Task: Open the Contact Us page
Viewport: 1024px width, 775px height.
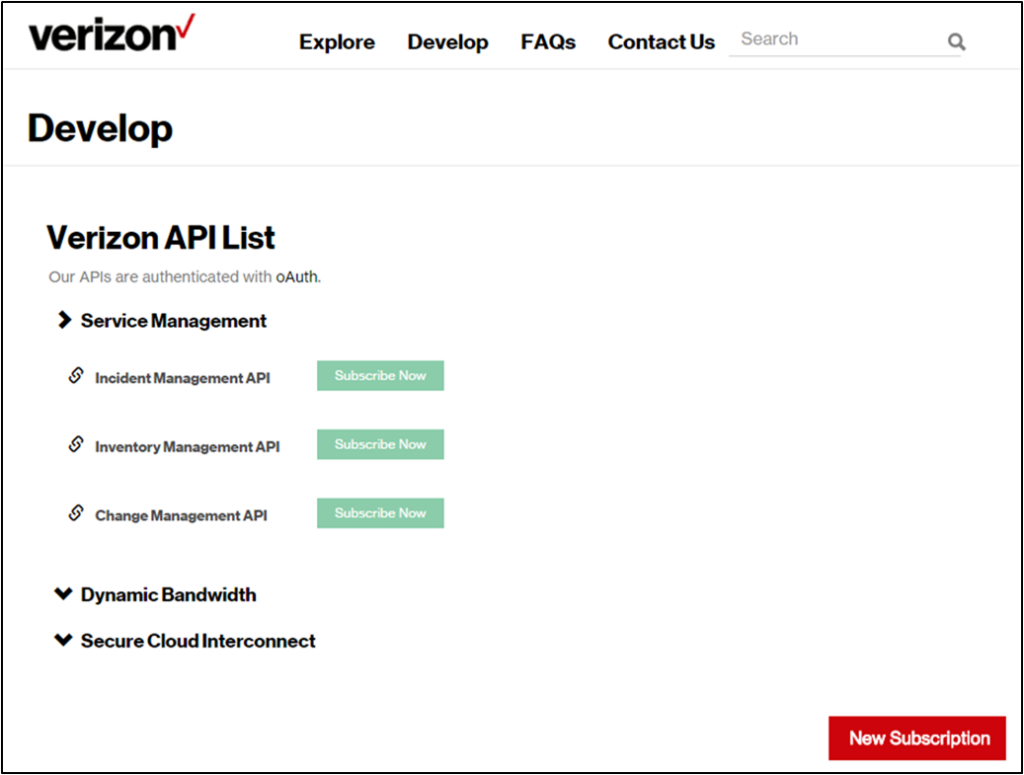Action: pyautogui.click(x=661, y=42)
